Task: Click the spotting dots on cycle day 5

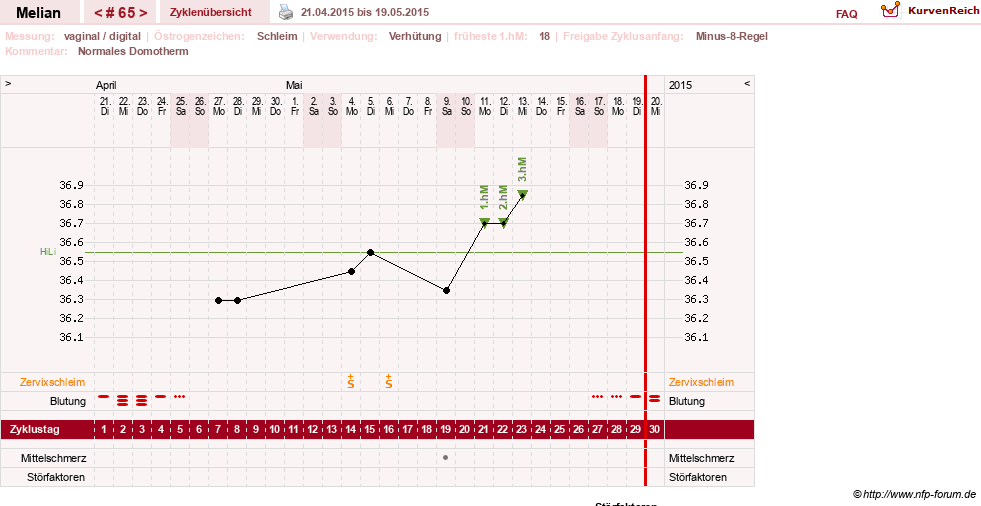Action: coord(180,397)
